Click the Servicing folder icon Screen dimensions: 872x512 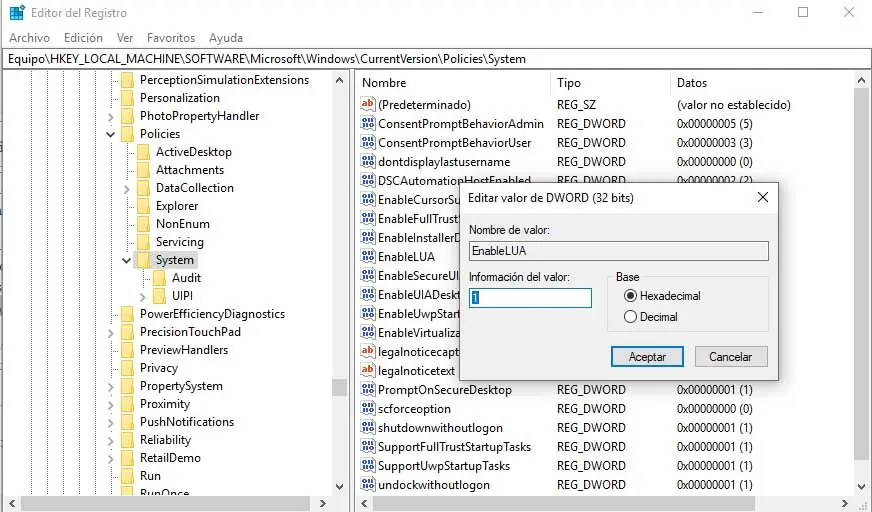(x=143, y=242)
